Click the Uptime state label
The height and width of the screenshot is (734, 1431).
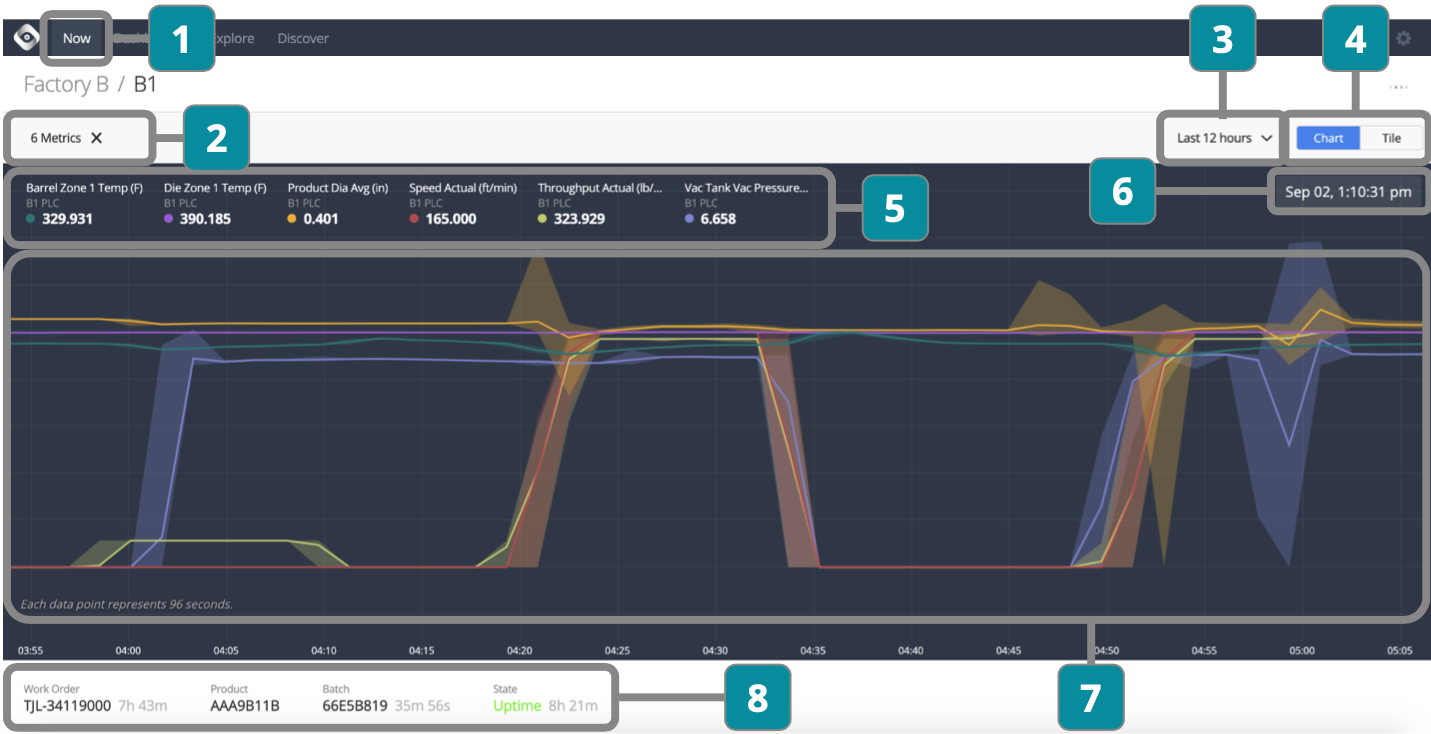pos(517,706)
